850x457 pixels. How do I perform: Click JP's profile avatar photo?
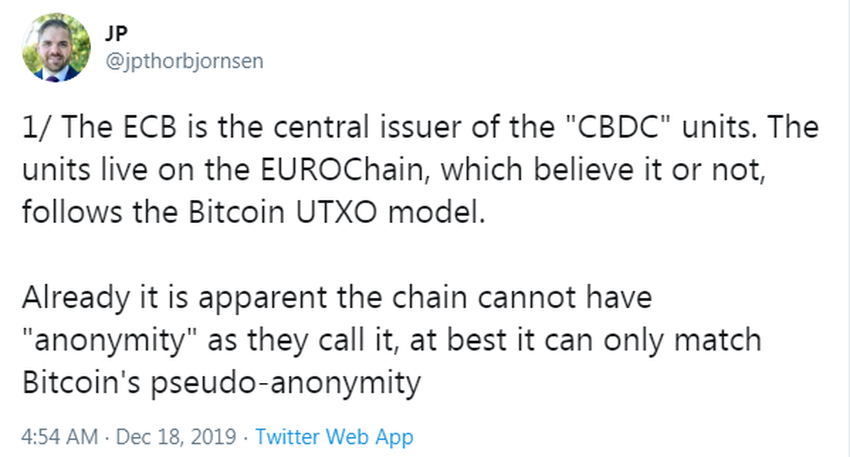[55, 47]
